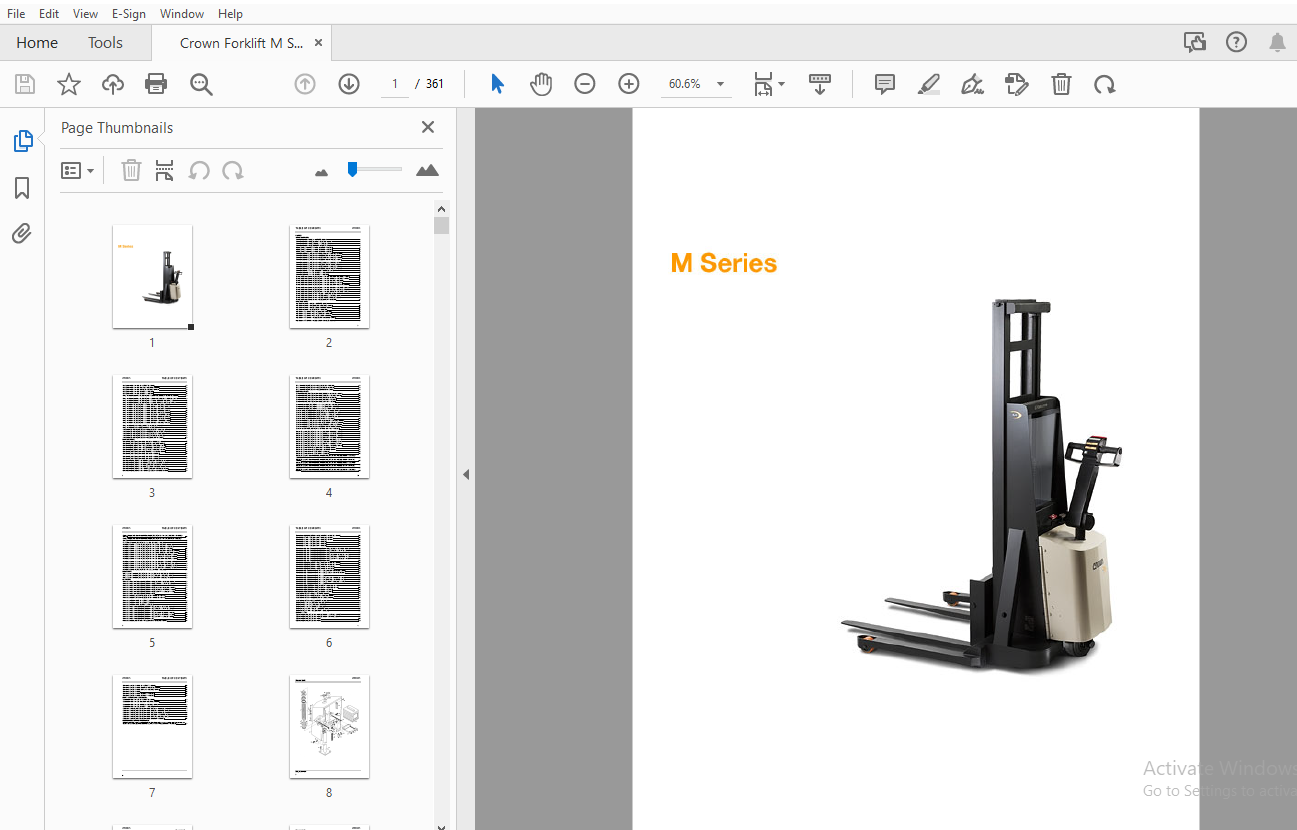
Task: Select page 4 thumbnail
Action: (329, 426)
